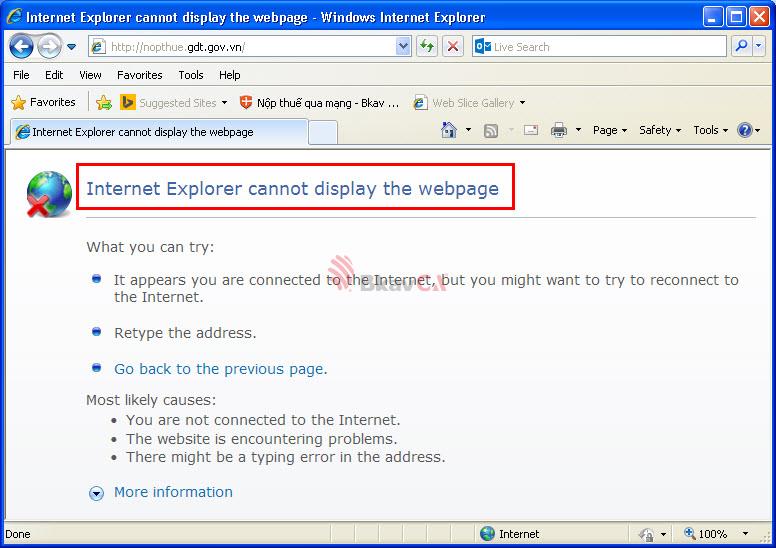Open the Safety command bar menu
The height and width of the screenshot is (548, 776).
click(x=660, y=130)
